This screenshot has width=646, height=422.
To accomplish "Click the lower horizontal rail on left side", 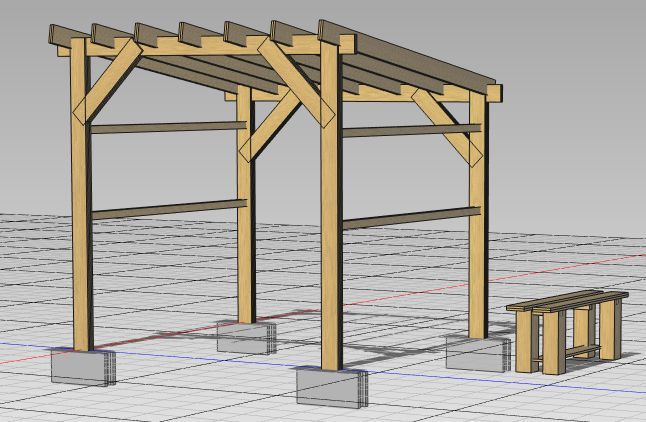I will coord(165,209).
